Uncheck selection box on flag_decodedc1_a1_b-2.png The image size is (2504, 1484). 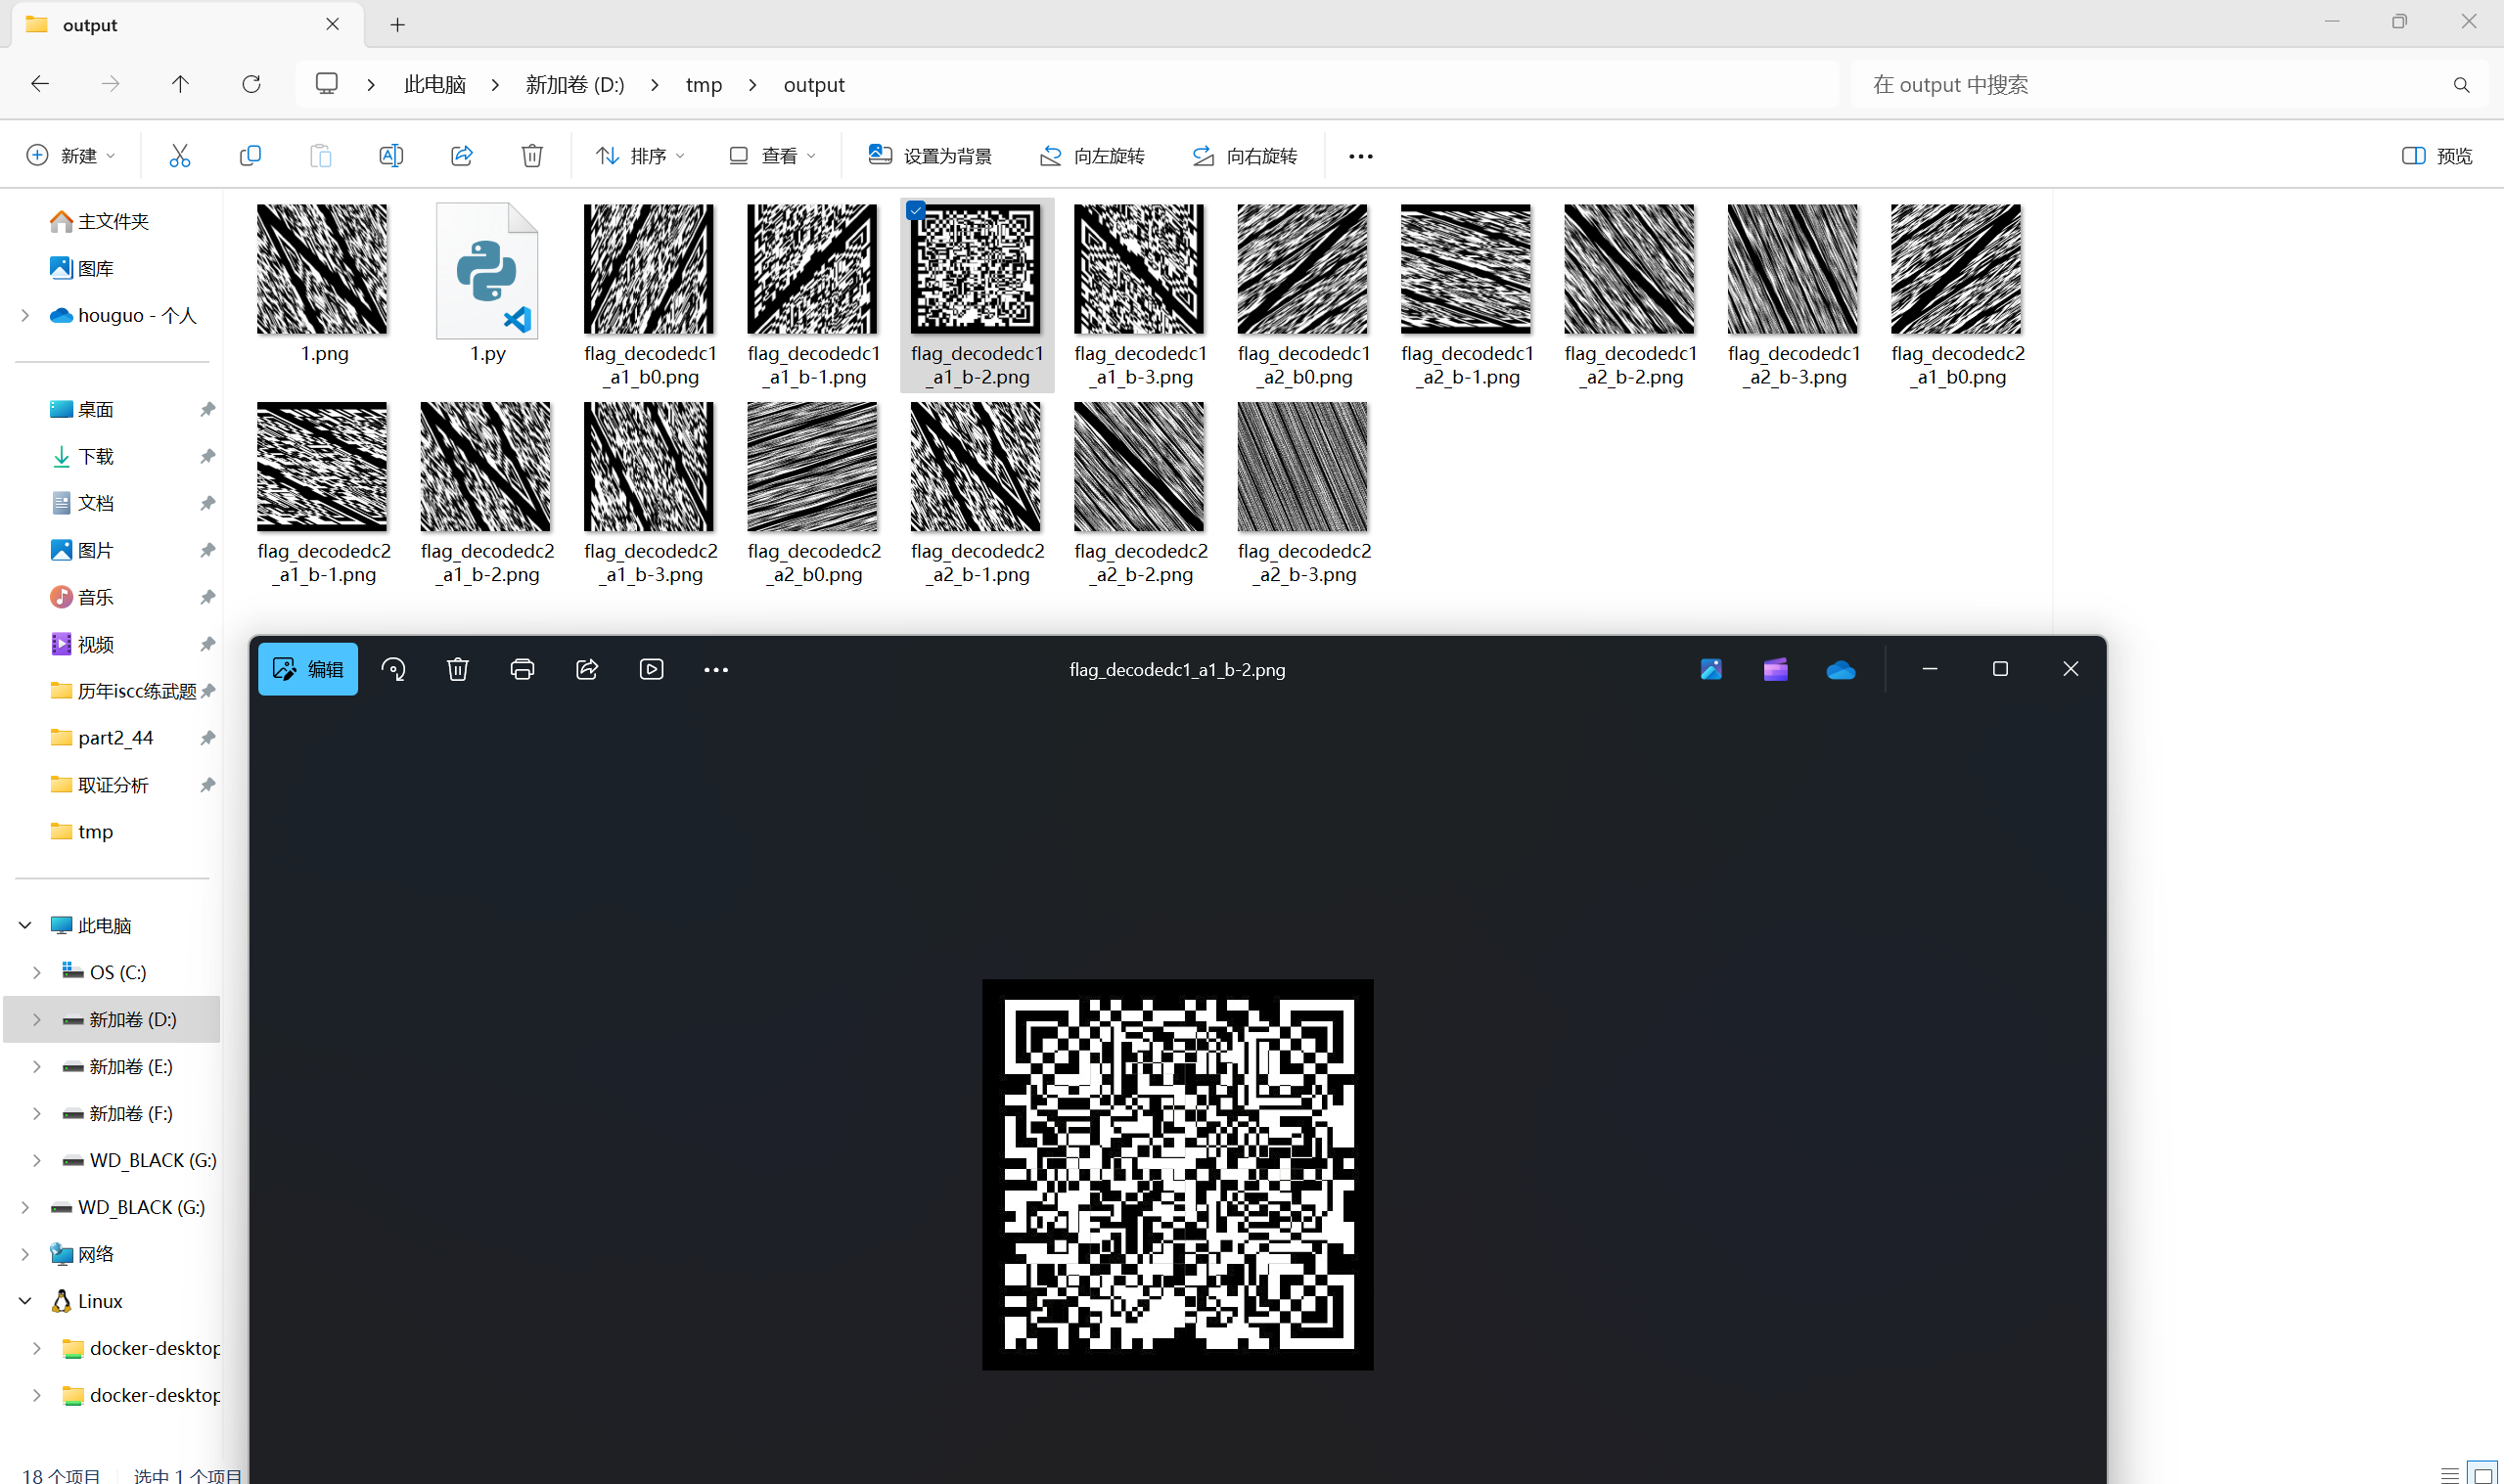tap(916, 211)
